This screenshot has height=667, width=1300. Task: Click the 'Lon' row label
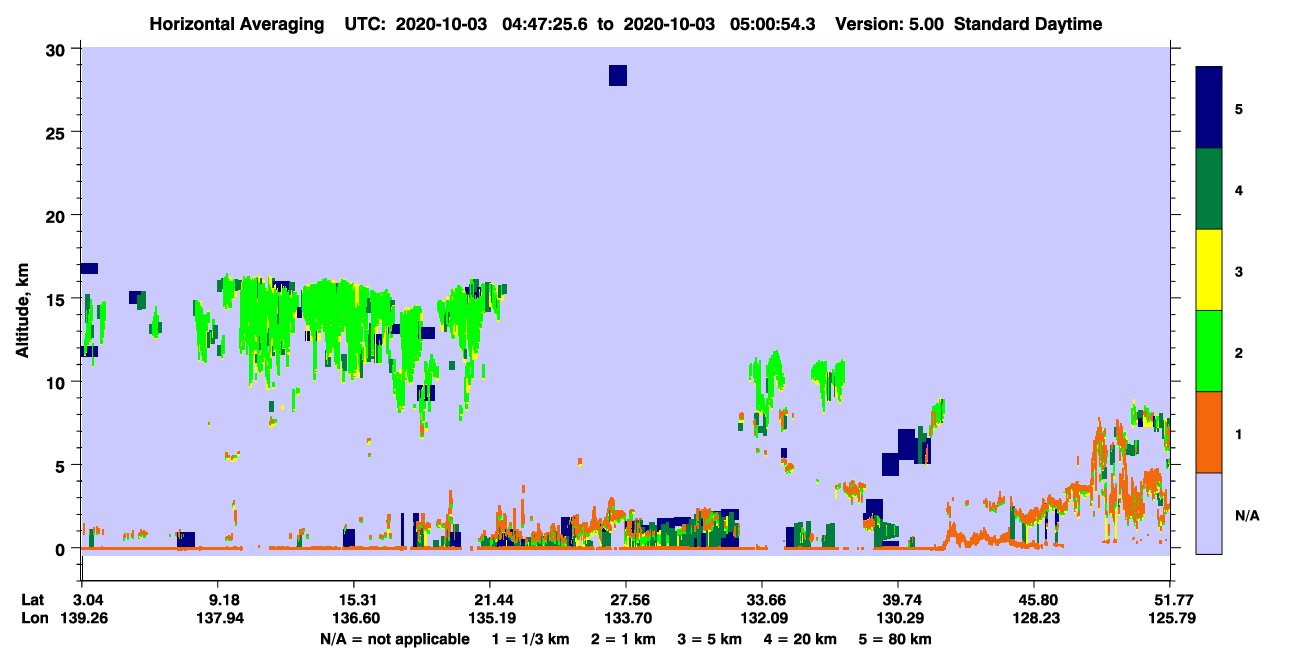pyautogui.click(x=32, y=619)
